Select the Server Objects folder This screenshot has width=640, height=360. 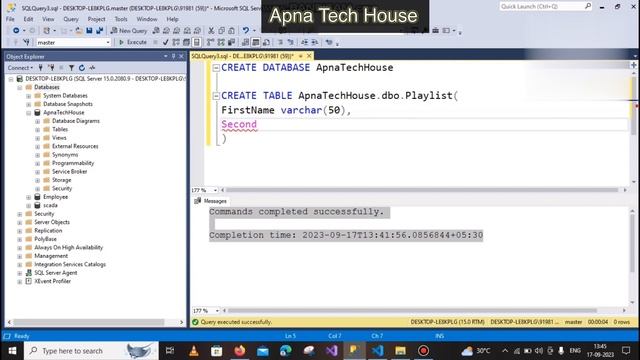52,222
